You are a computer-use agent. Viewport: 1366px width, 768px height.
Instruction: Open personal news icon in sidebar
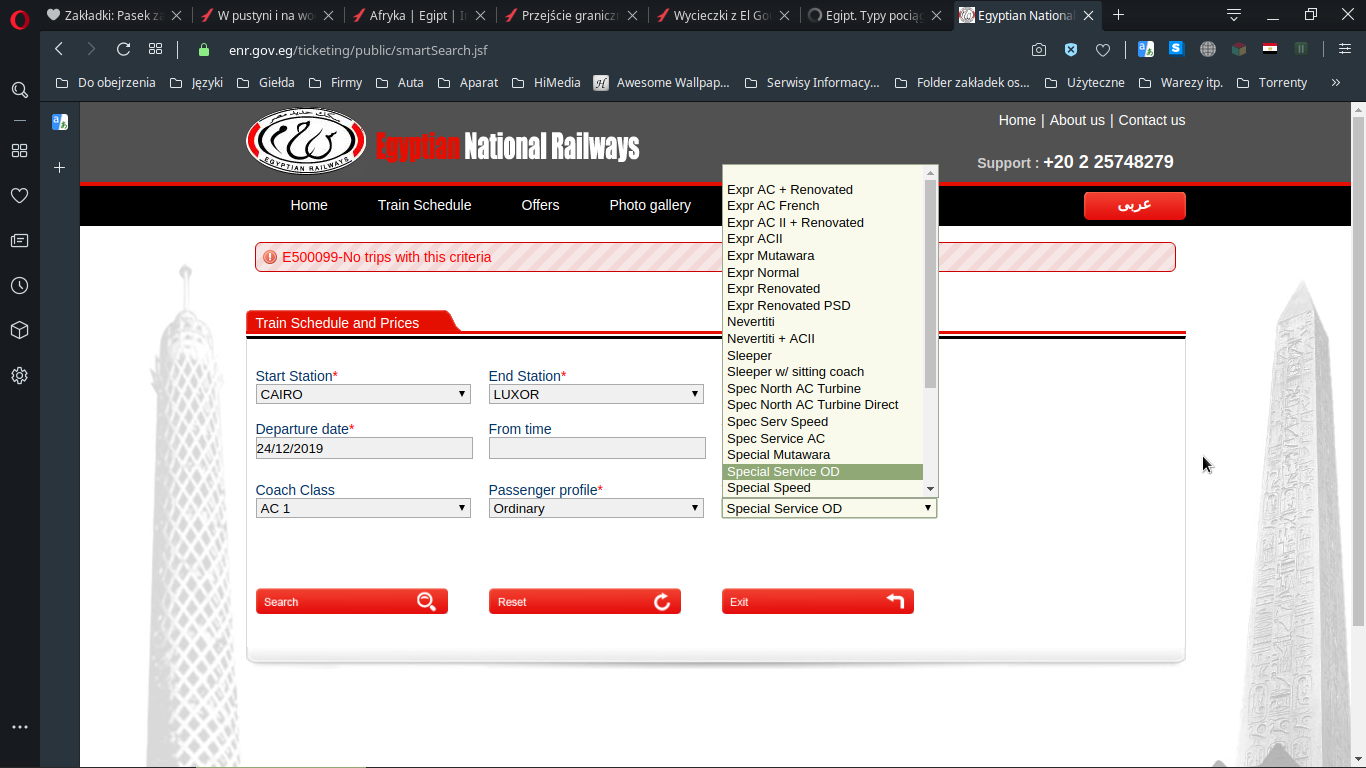[x=19, y=240]
